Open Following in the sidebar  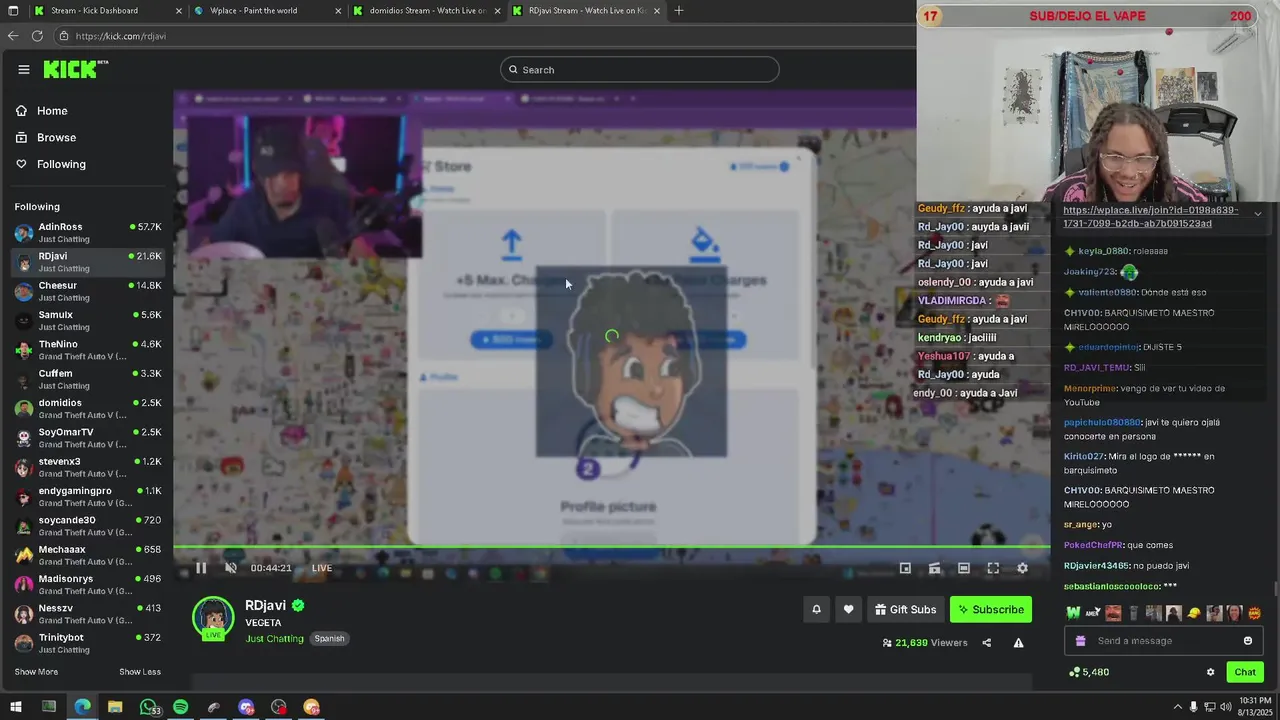pyautogui.click(x=61, y=164)
